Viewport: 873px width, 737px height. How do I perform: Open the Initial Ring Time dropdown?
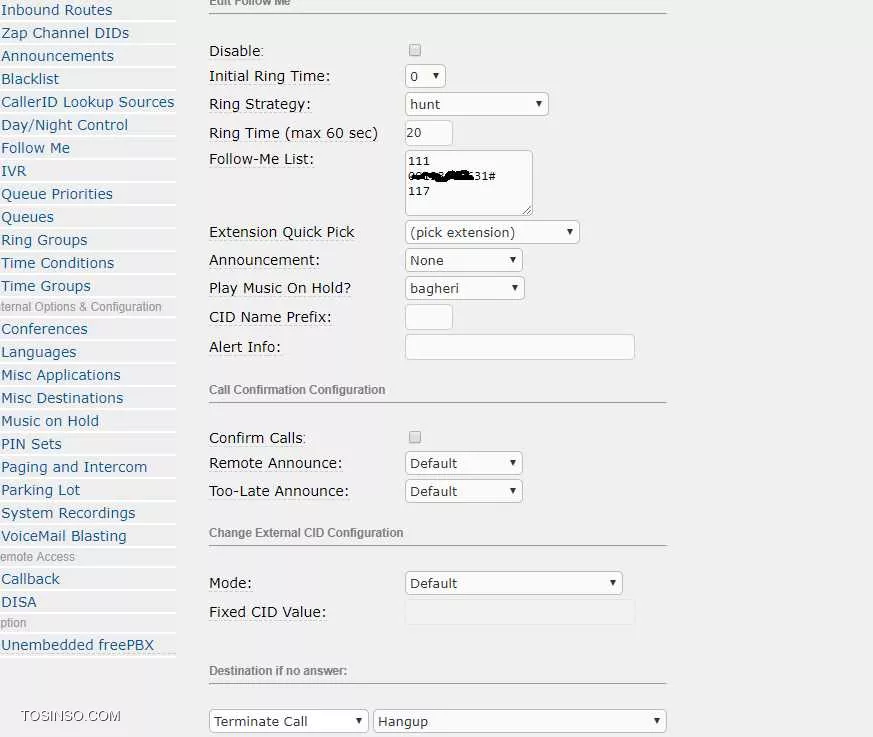click(x=425, y=76)
